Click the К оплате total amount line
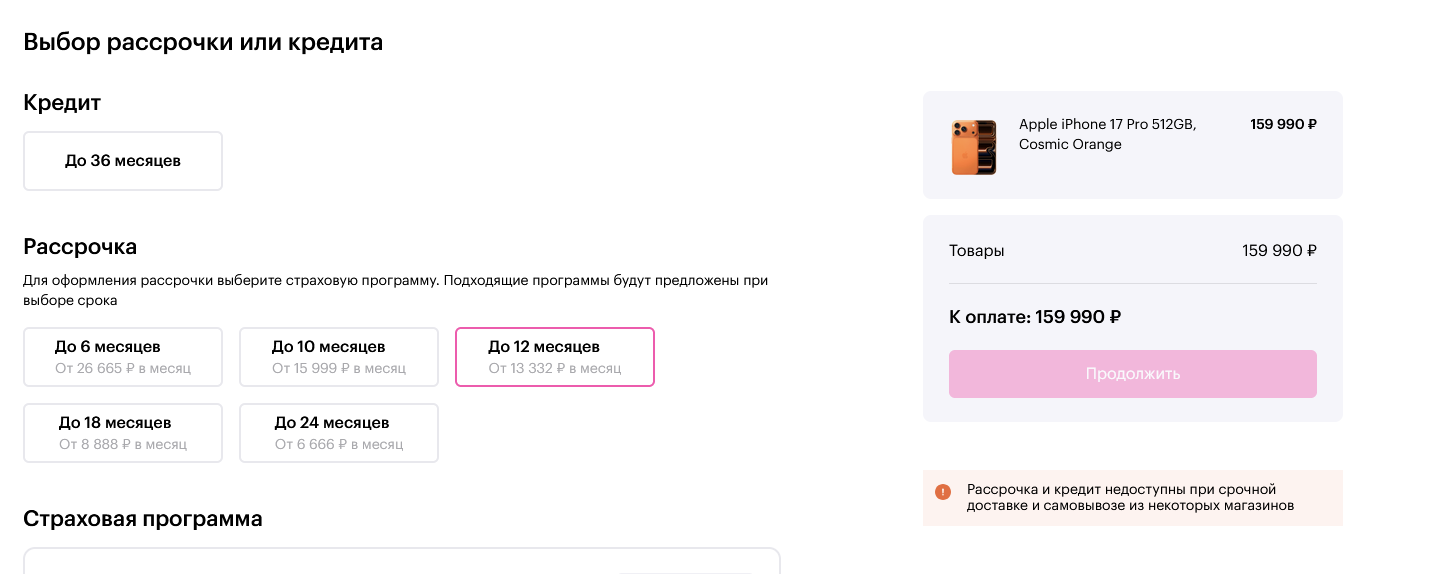Viewport: 1432px width, 574px height. tap(1035, 317)
